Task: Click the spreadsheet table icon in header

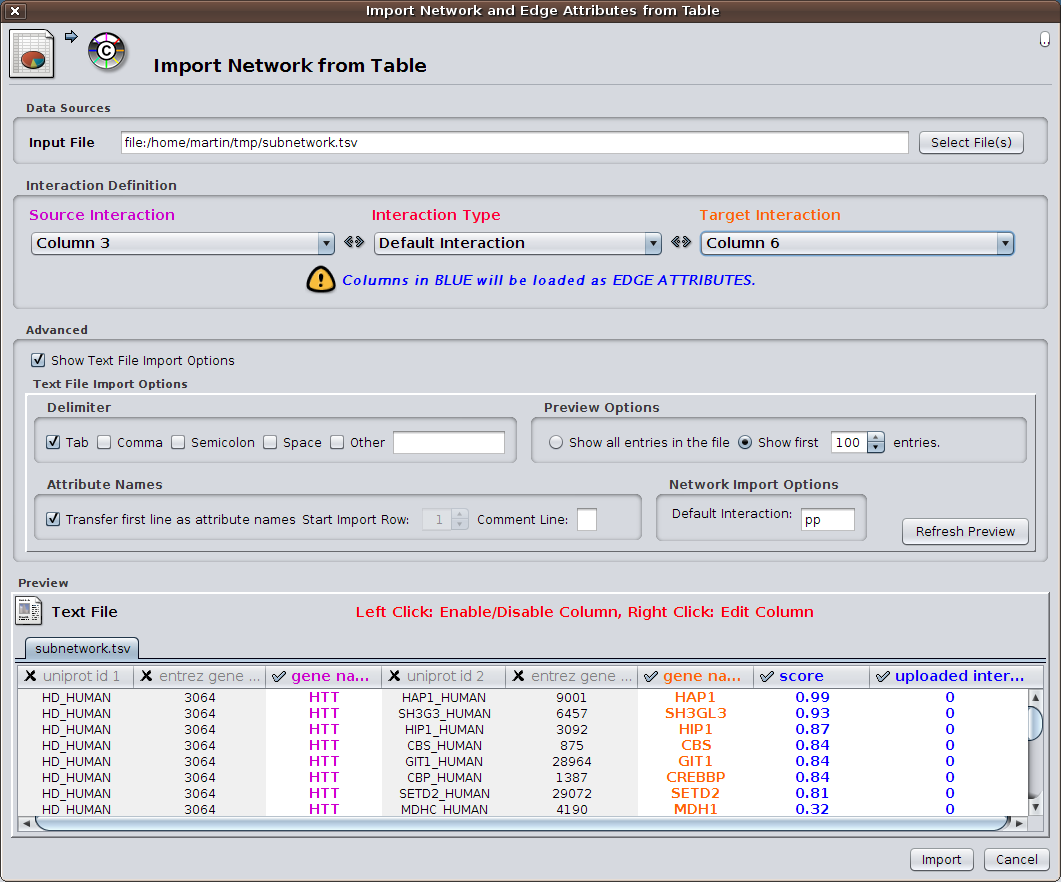Action: tap(32, 53)
